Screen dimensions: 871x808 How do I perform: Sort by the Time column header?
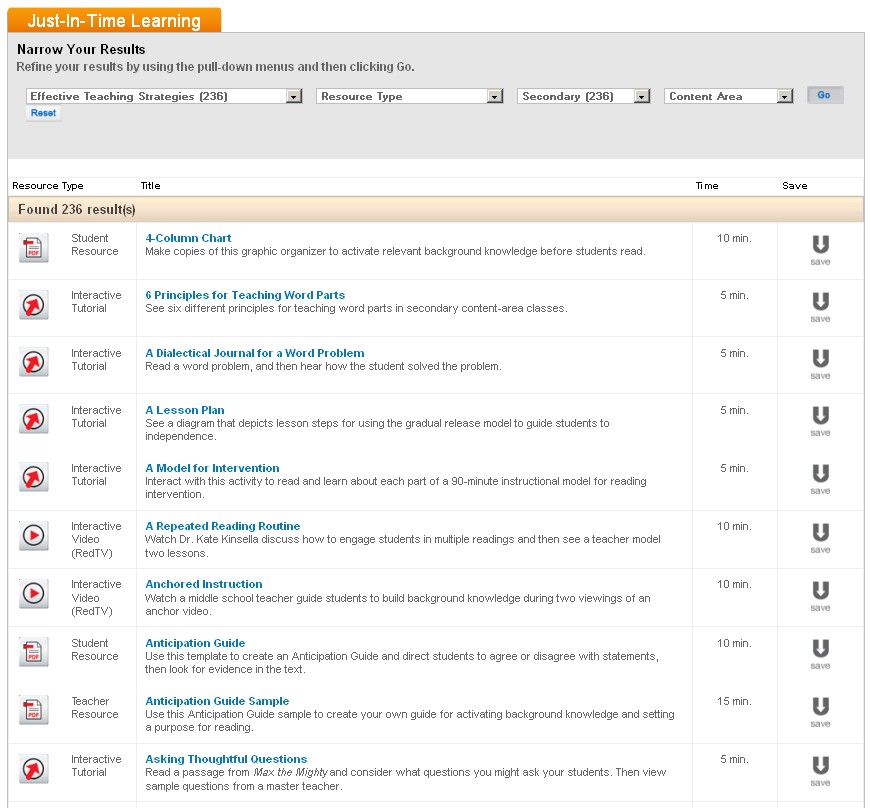(707, 186)
